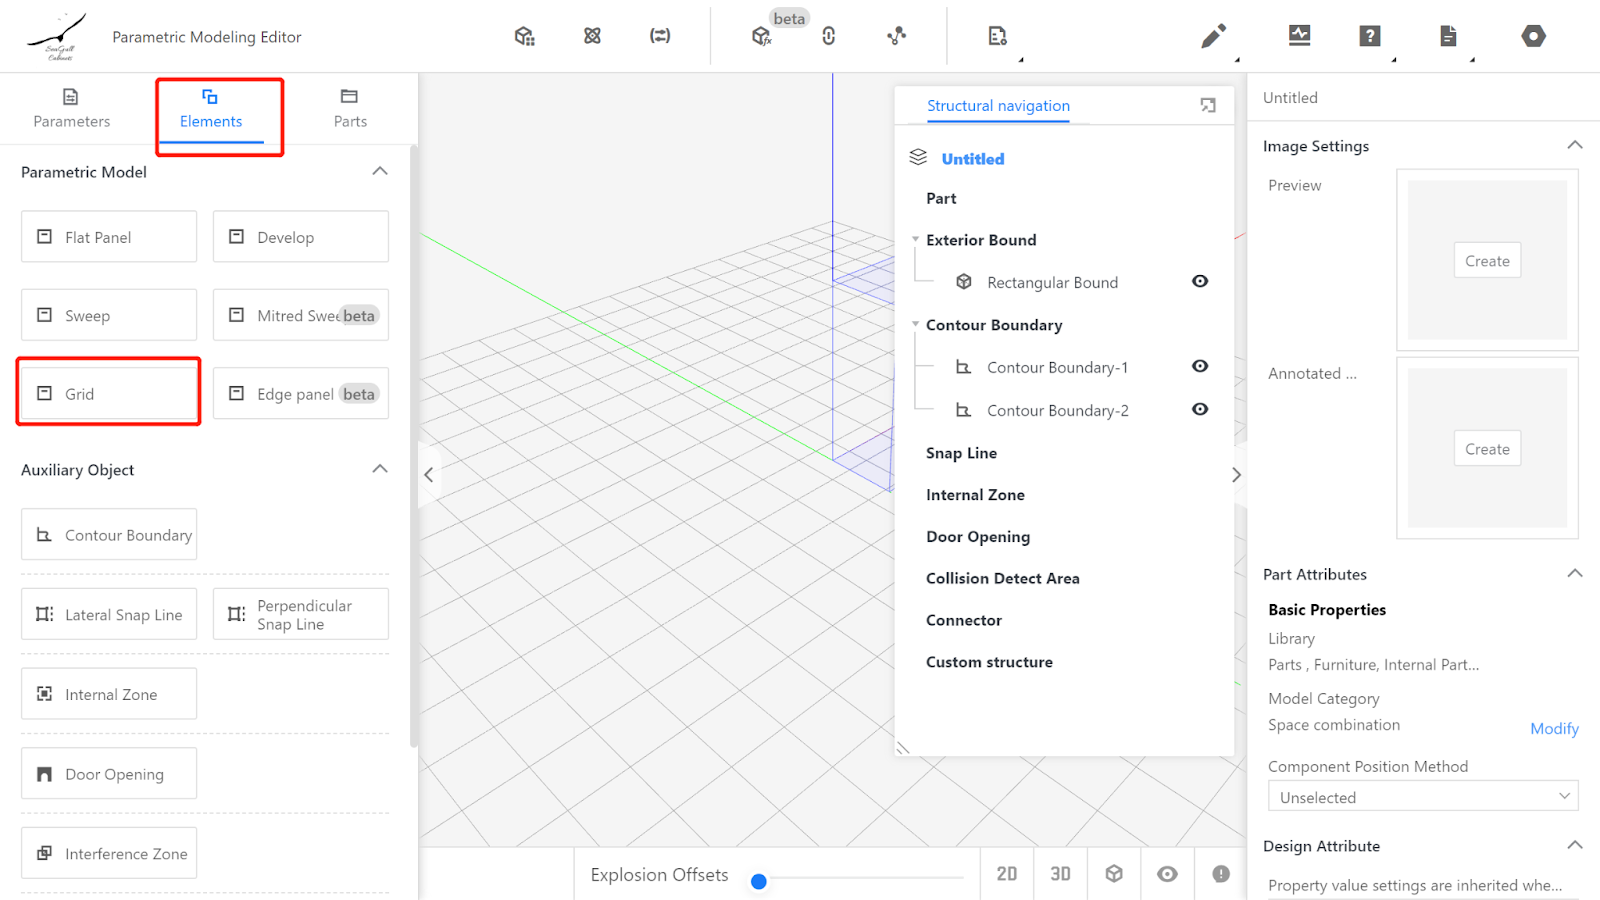The height and width of the screenshot is (900, 1600).
Task: Click the hexagon settings icon at top right
Action: 1533,36
